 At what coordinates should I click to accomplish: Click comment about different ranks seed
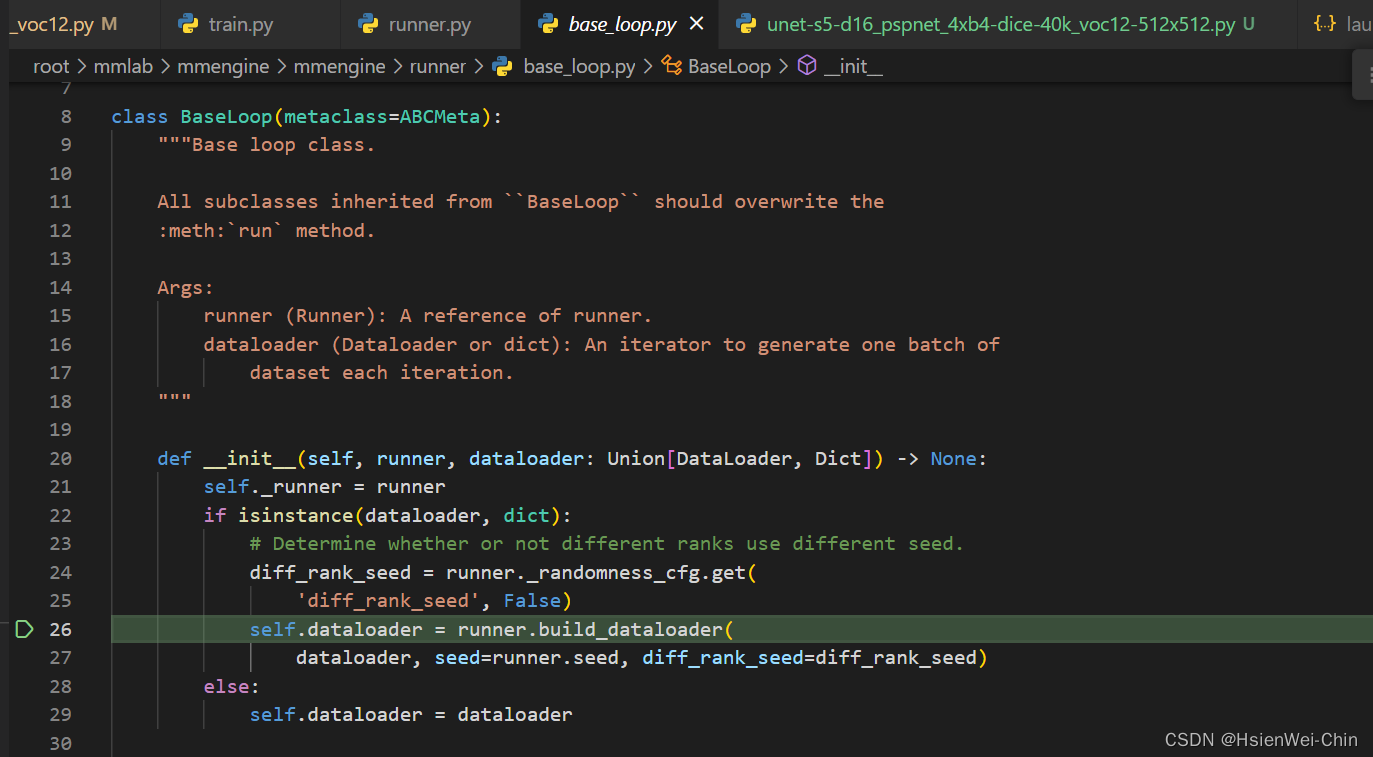click(x=607, y=543)
